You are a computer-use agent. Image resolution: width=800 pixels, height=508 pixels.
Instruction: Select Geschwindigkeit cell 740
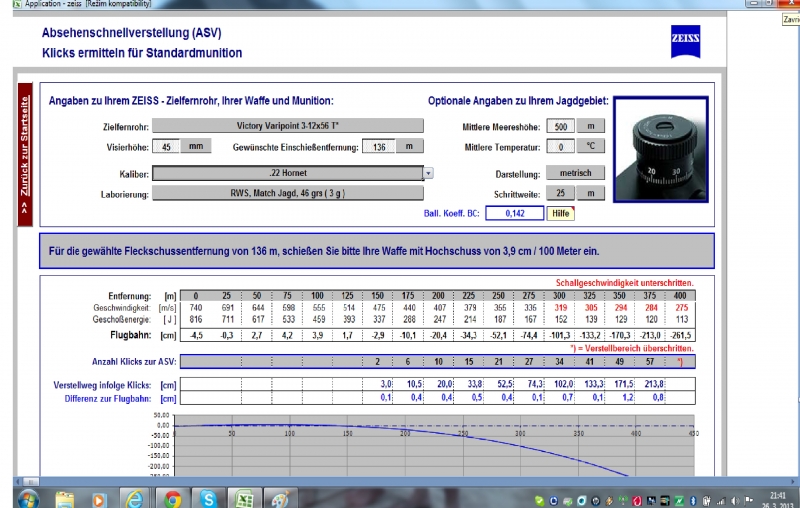pos(195,308)
